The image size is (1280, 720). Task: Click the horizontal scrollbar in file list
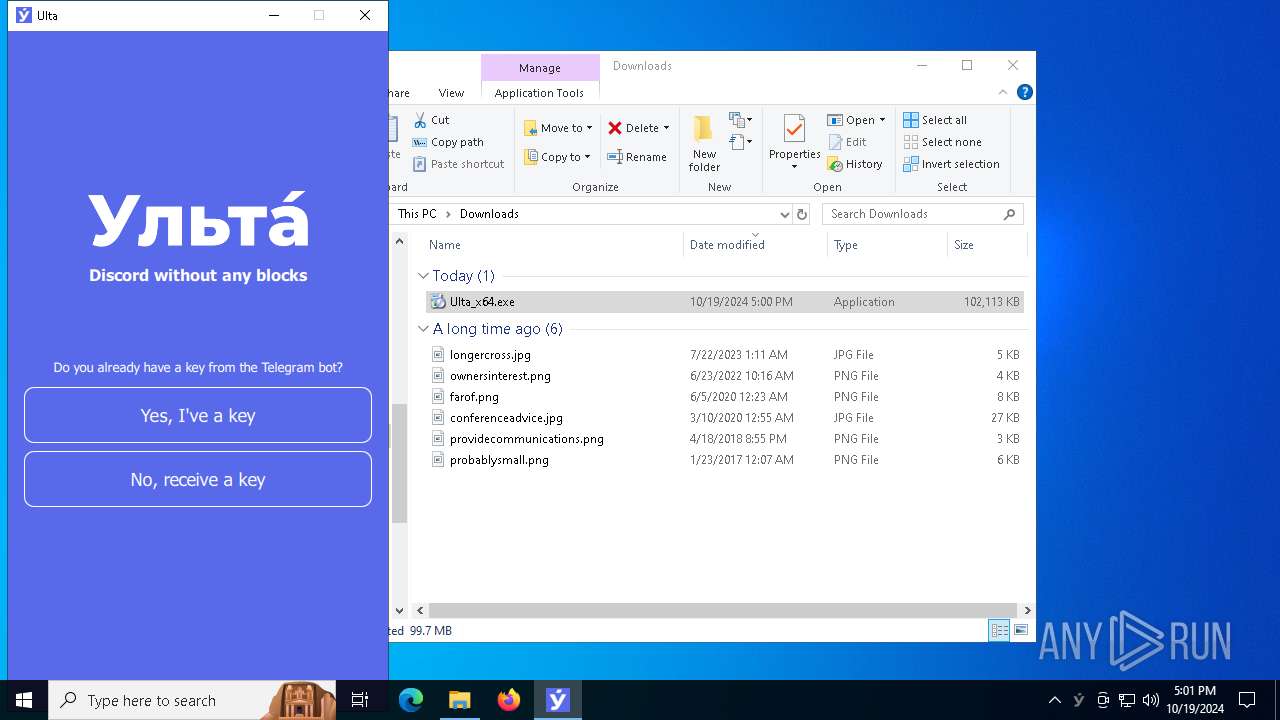coord(722,610)
